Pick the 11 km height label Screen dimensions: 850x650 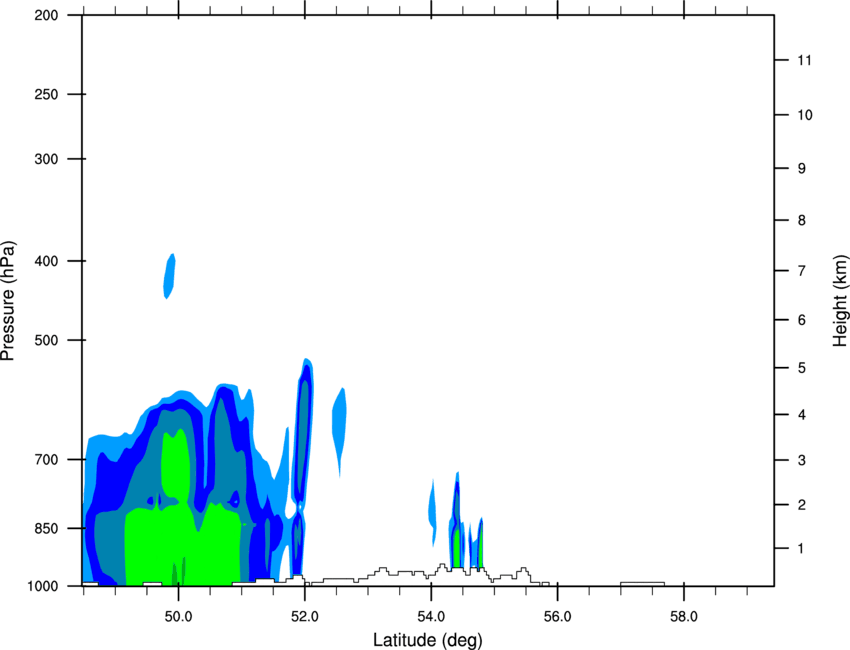804,60
